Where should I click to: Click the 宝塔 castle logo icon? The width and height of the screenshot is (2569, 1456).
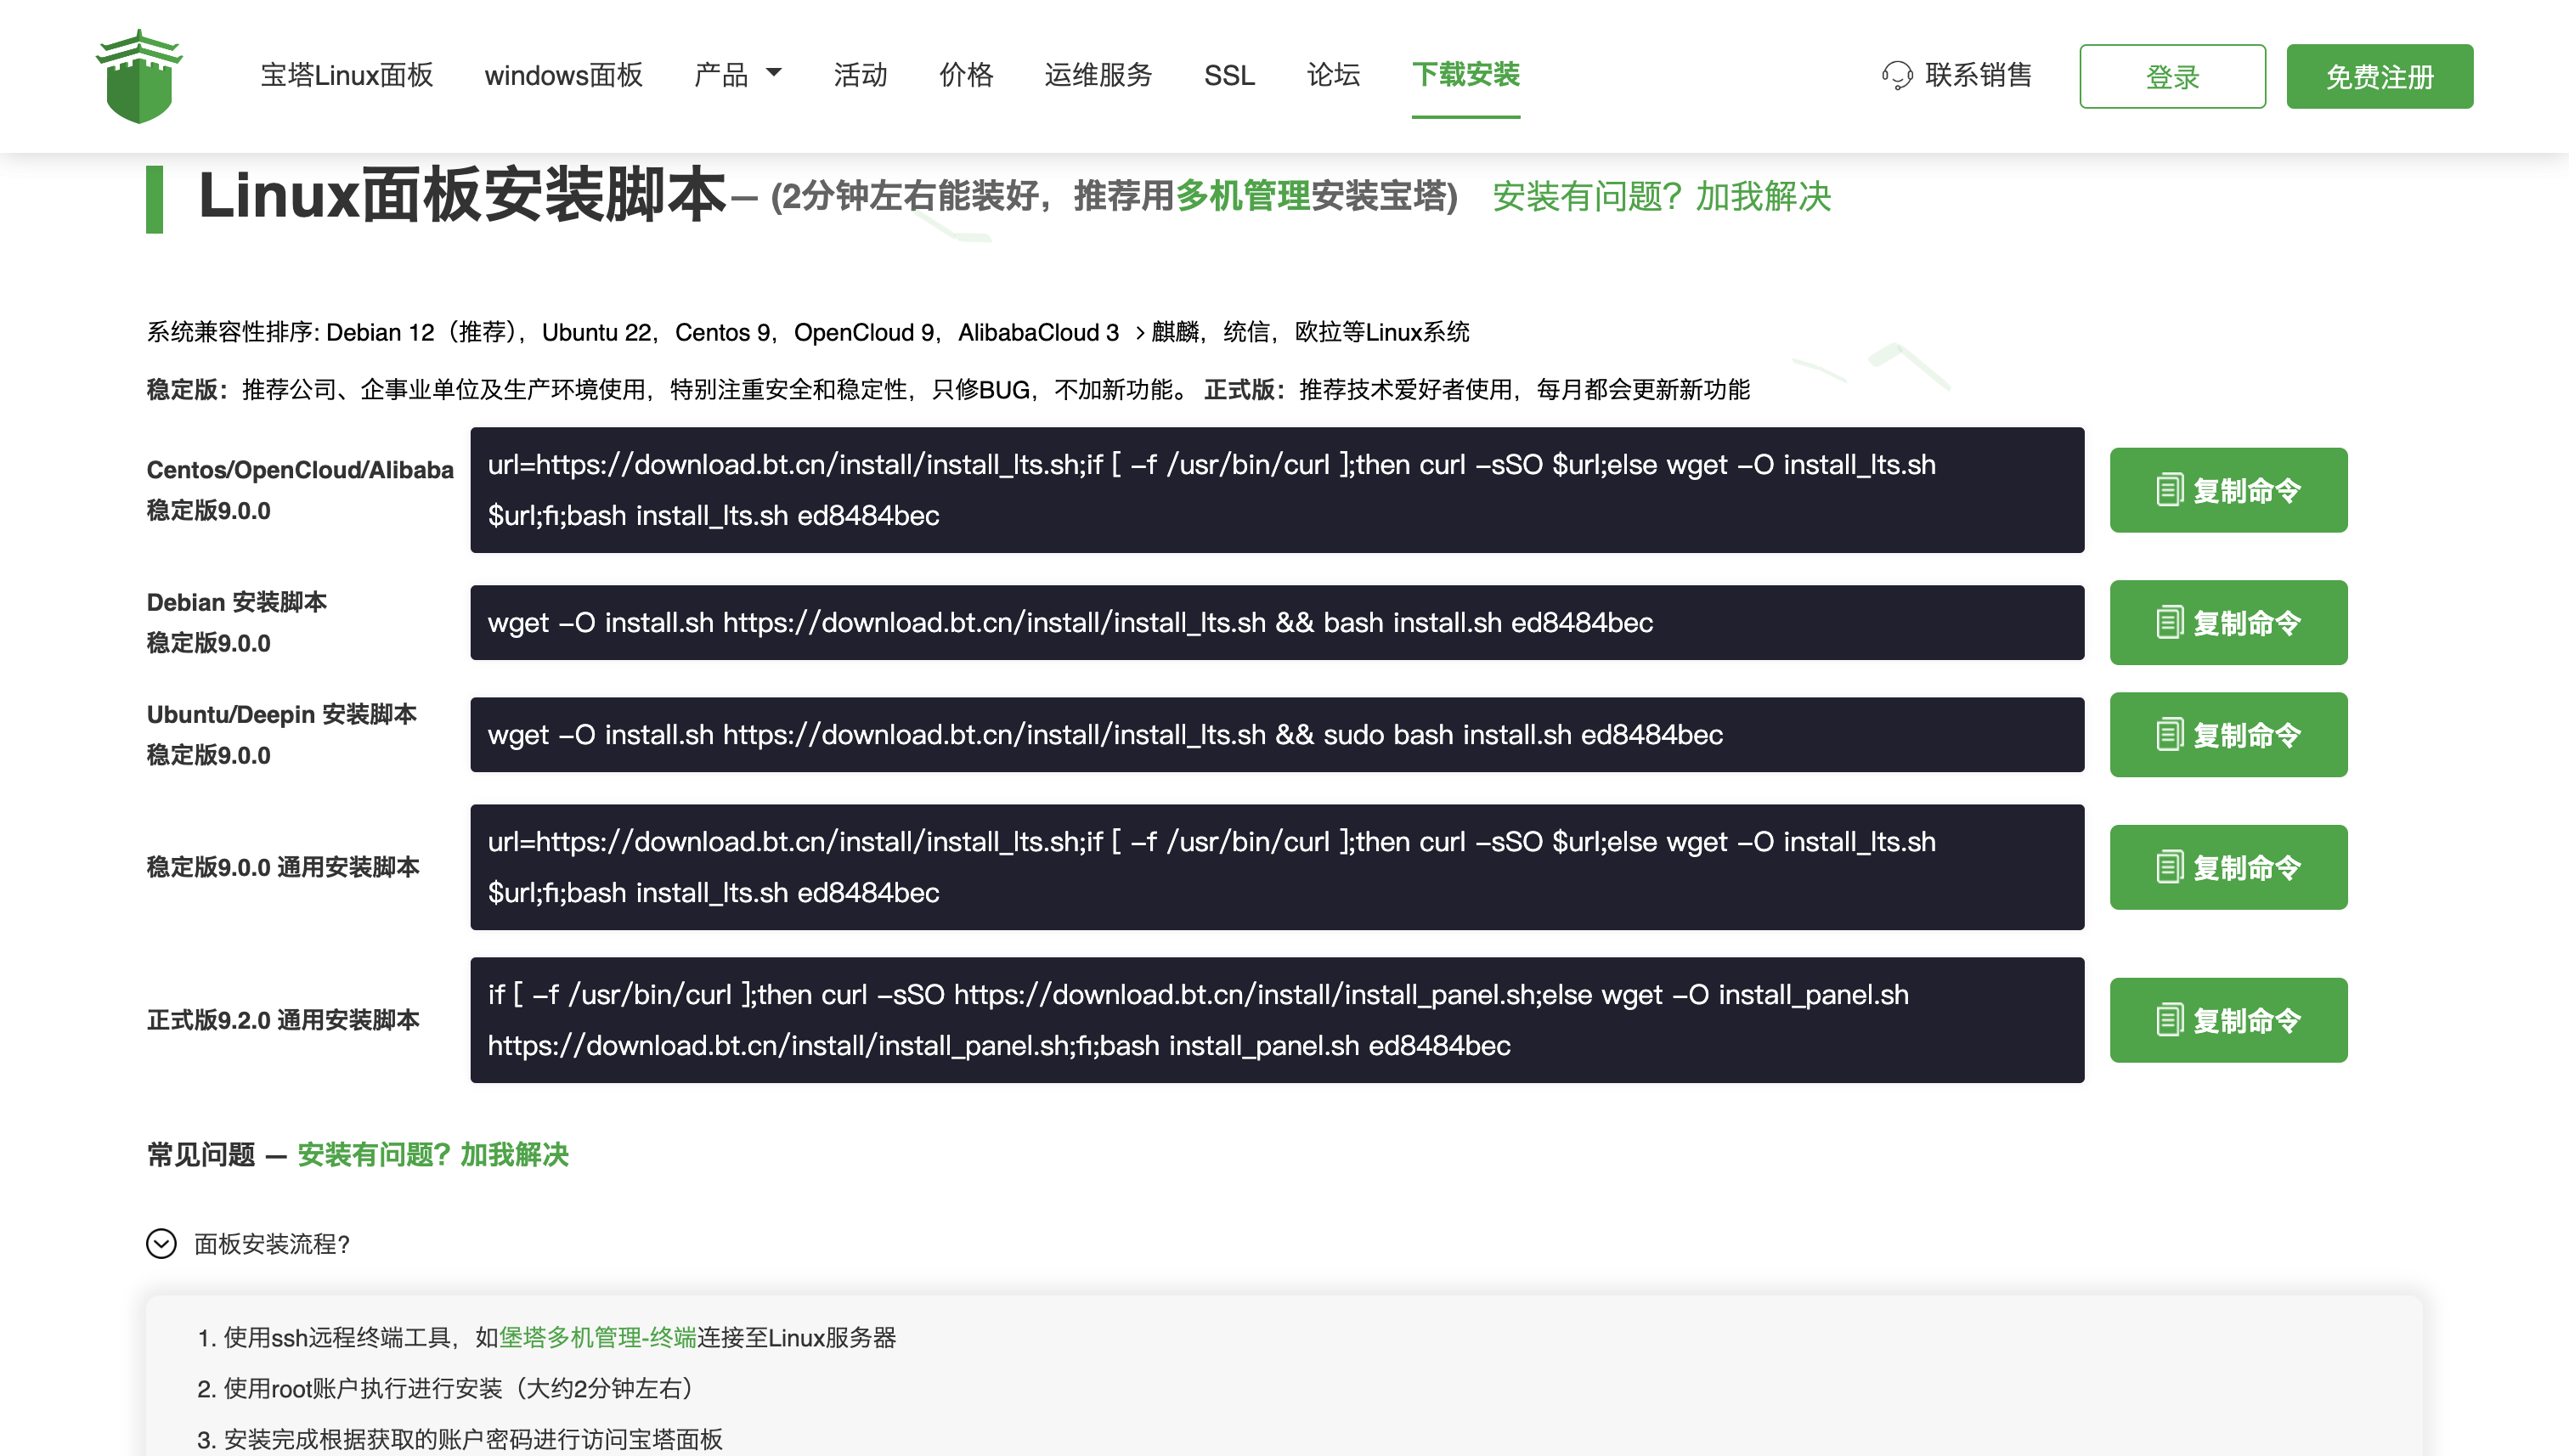[141, 73]
